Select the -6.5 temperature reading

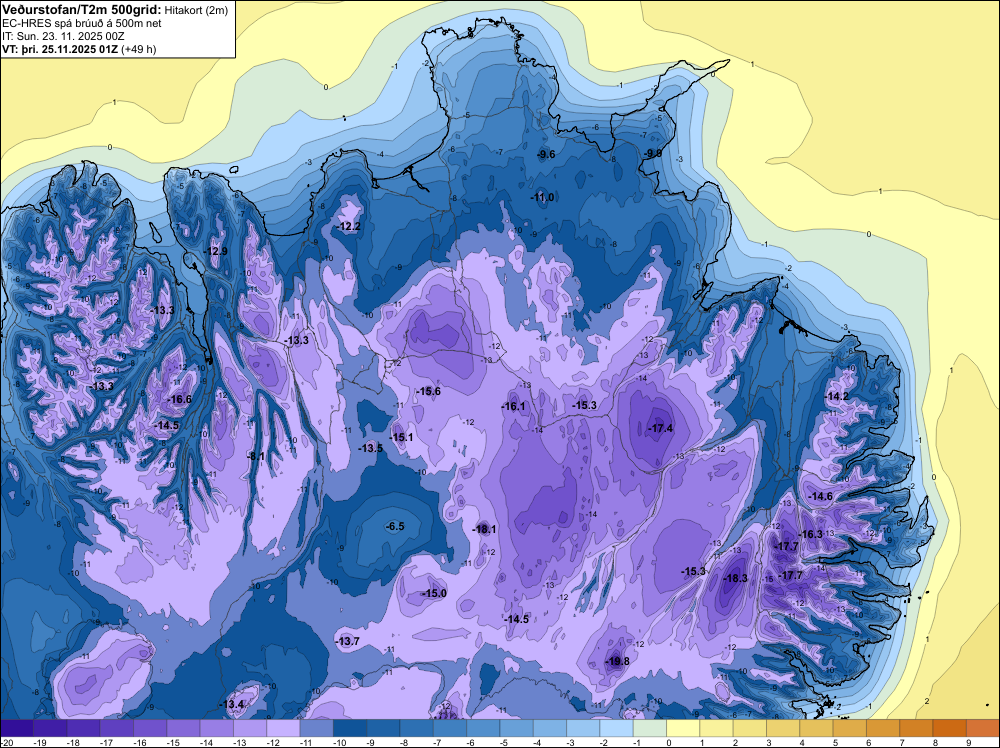coord(395,526)
